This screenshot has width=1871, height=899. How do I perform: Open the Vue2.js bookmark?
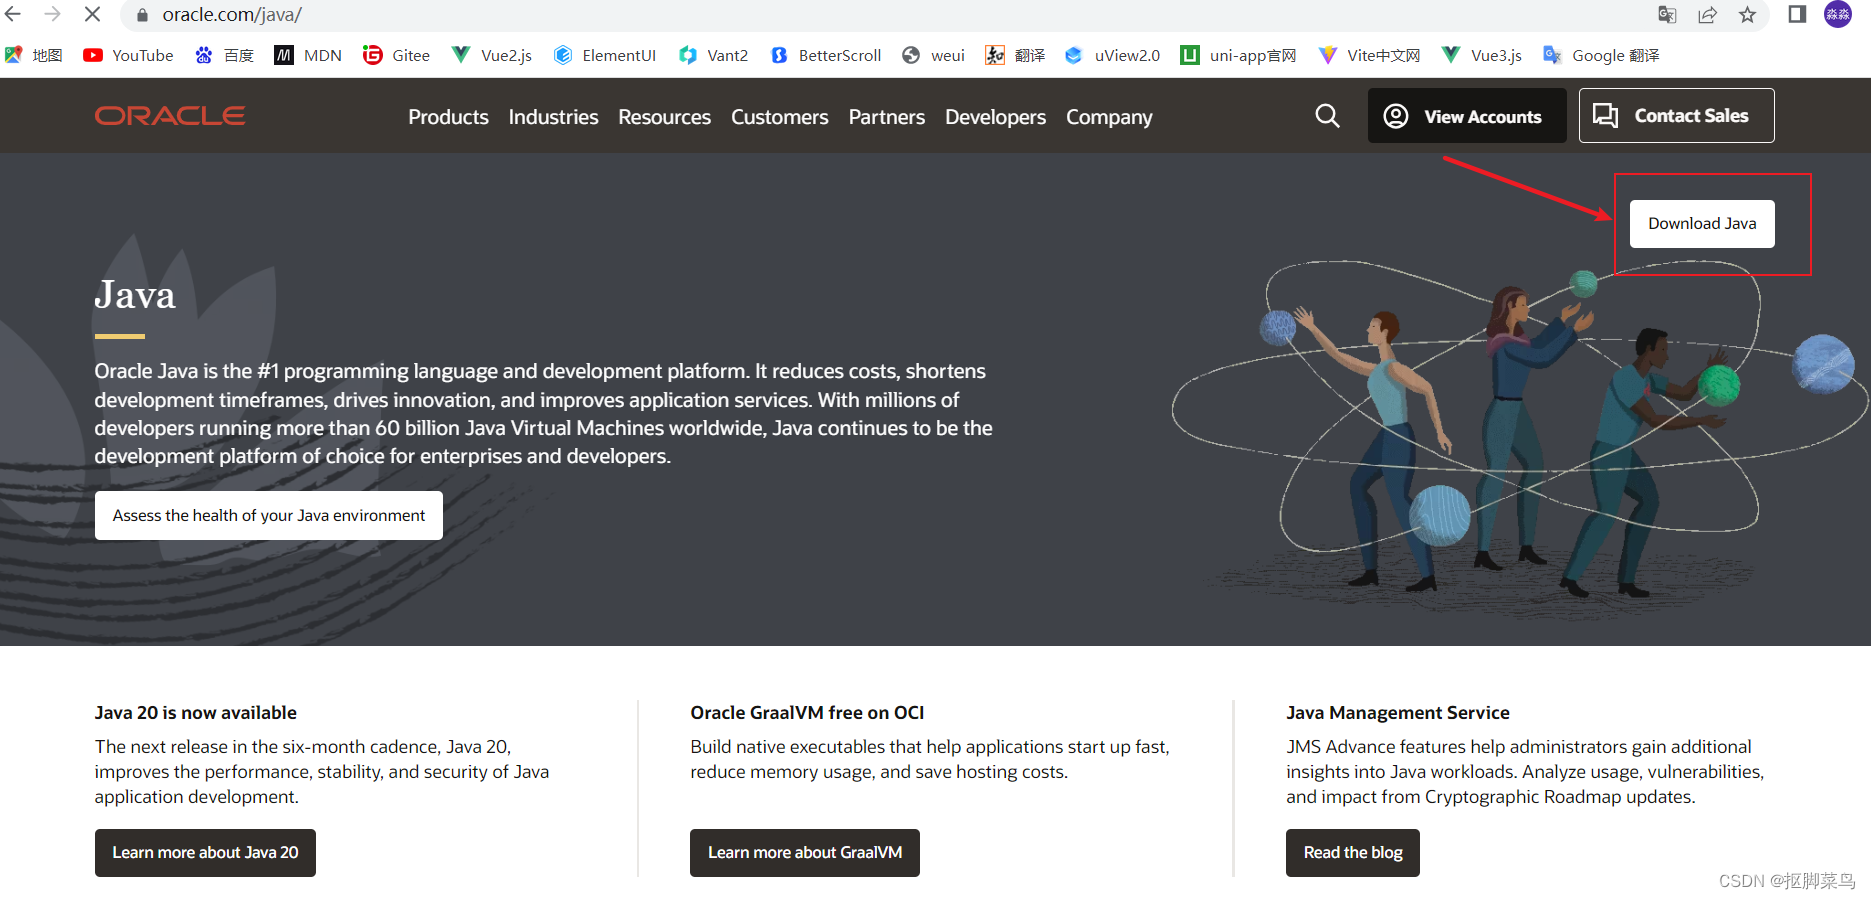491,55
